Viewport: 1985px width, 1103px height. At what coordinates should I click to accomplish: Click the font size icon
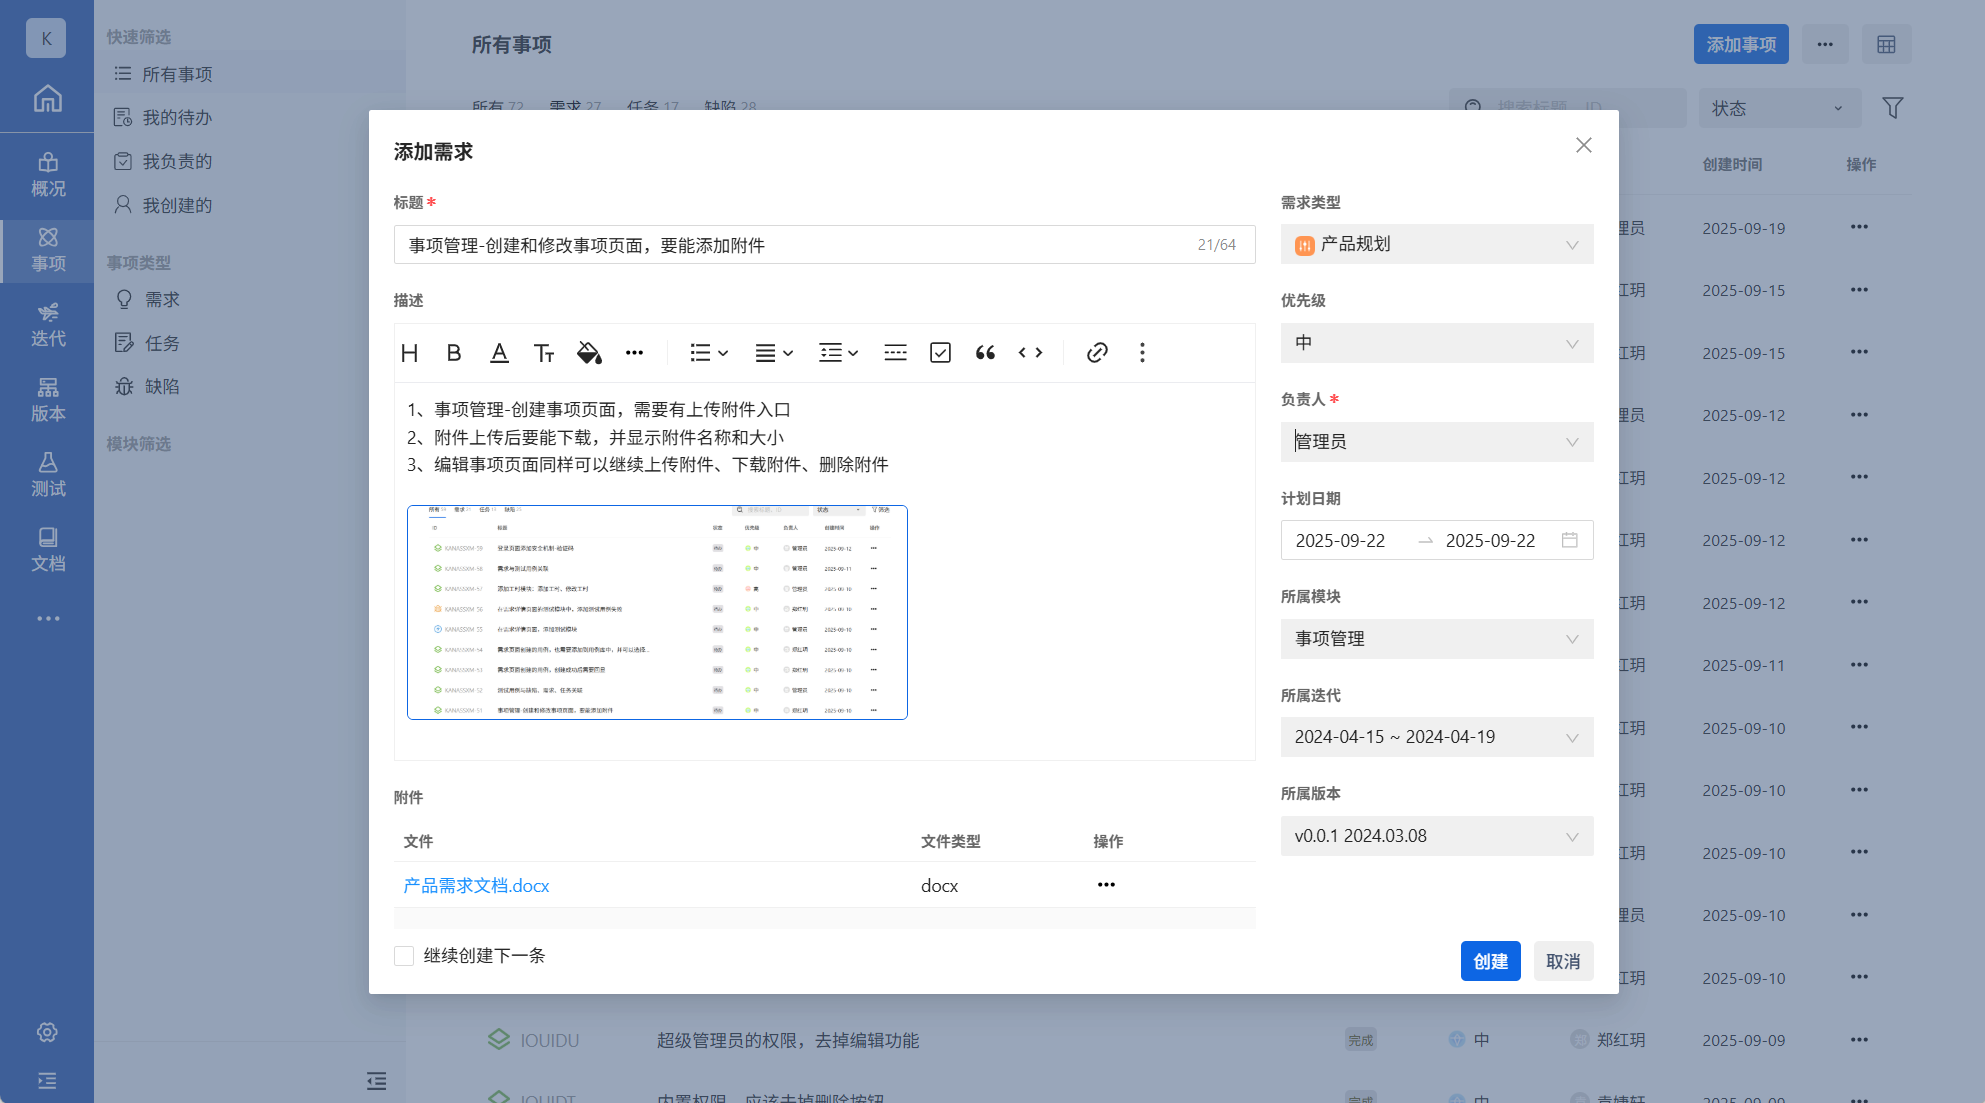coord(544,353)
